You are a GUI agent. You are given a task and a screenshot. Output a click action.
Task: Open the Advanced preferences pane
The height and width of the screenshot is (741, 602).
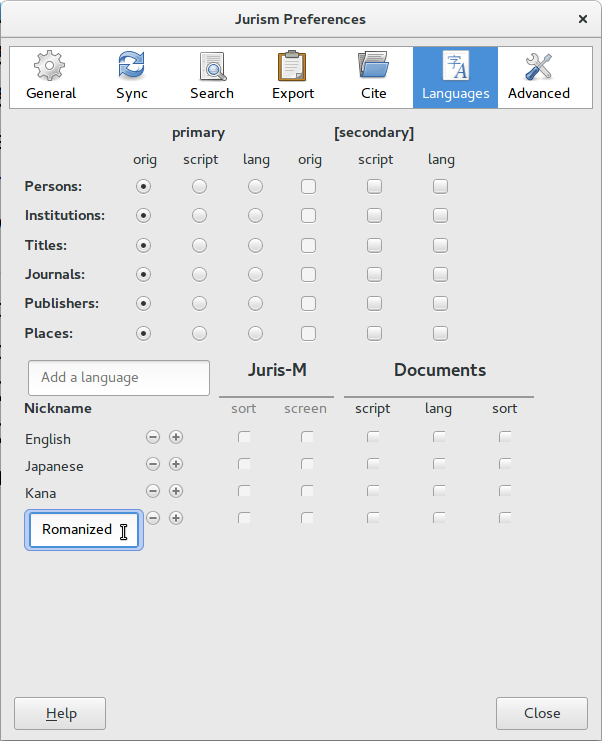[539, 78]
